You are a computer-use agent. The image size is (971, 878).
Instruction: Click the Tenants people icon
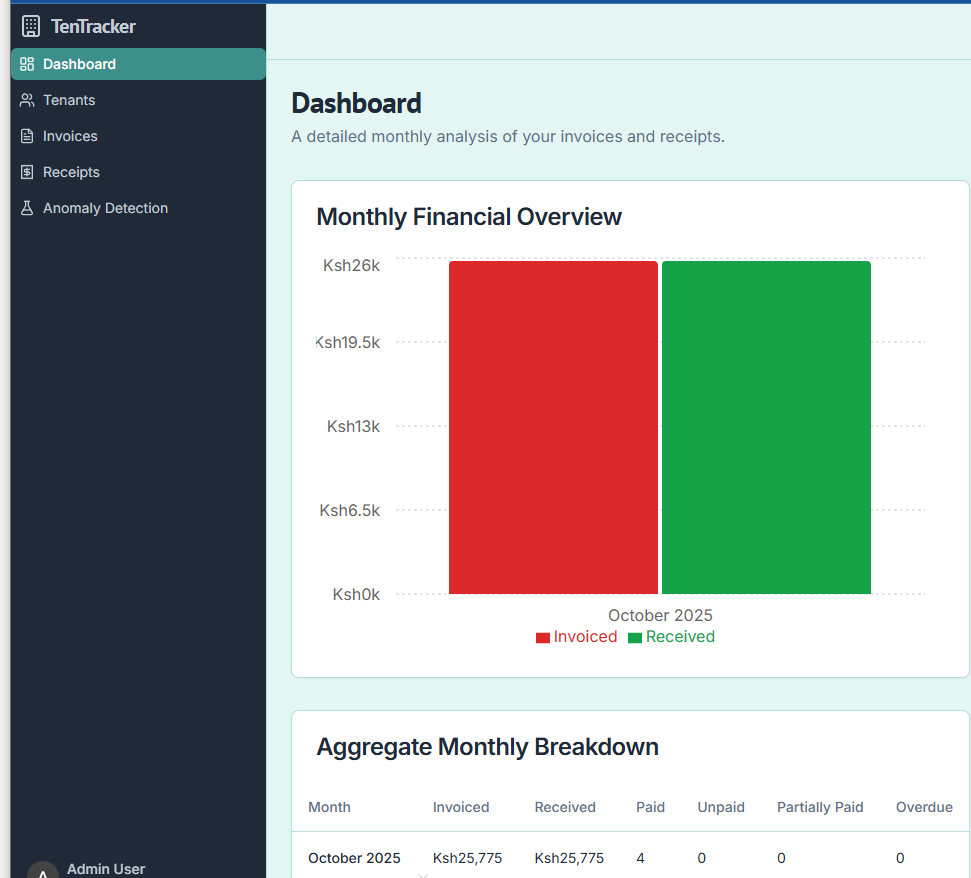pos(27,100)
